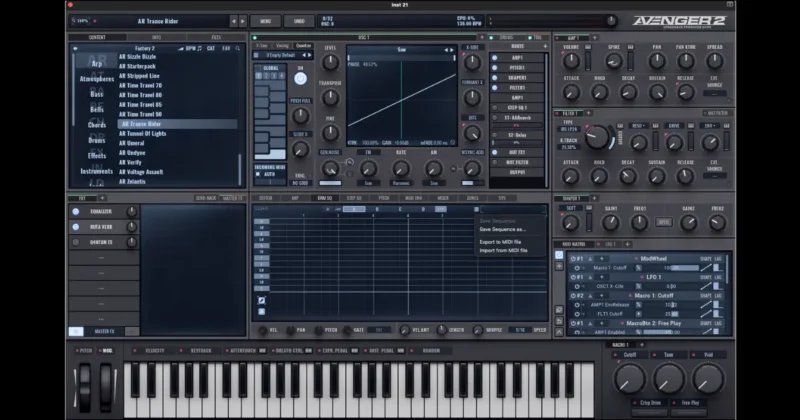Select preset AR Stripped Line

139,76
